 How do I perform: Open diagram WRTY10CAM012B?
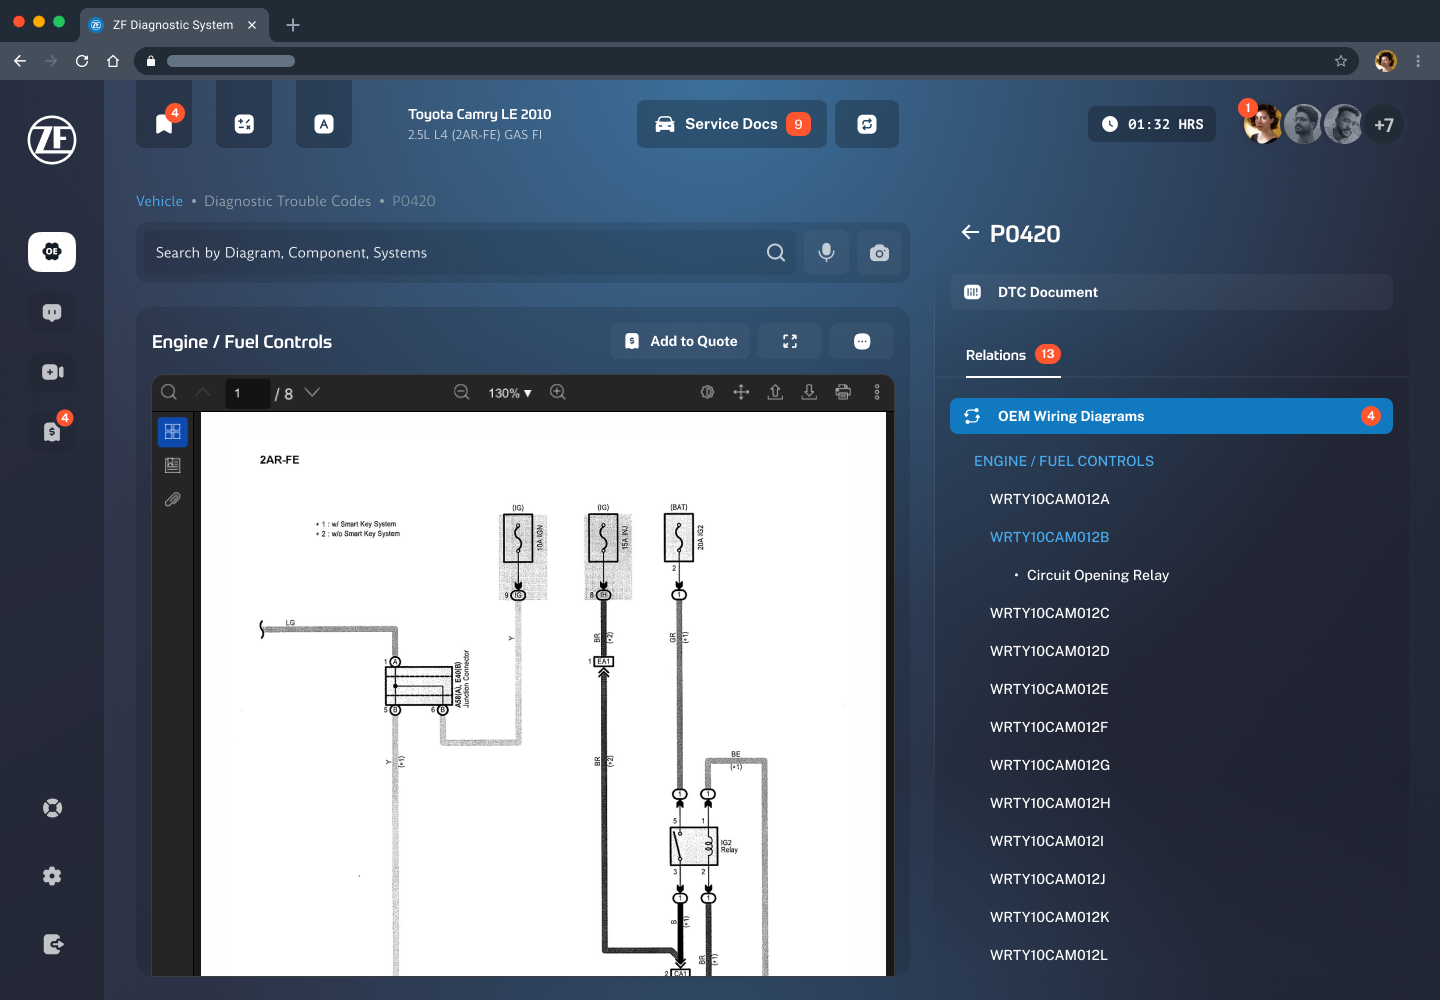click(1050, 537)
